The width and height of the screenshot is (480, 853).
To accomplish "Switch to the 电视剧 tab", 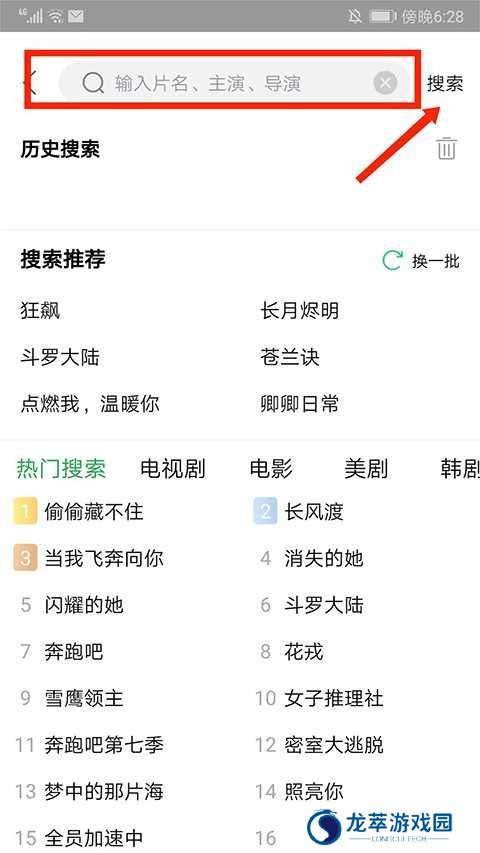I will pyautogui.click(x=173, y=468).
